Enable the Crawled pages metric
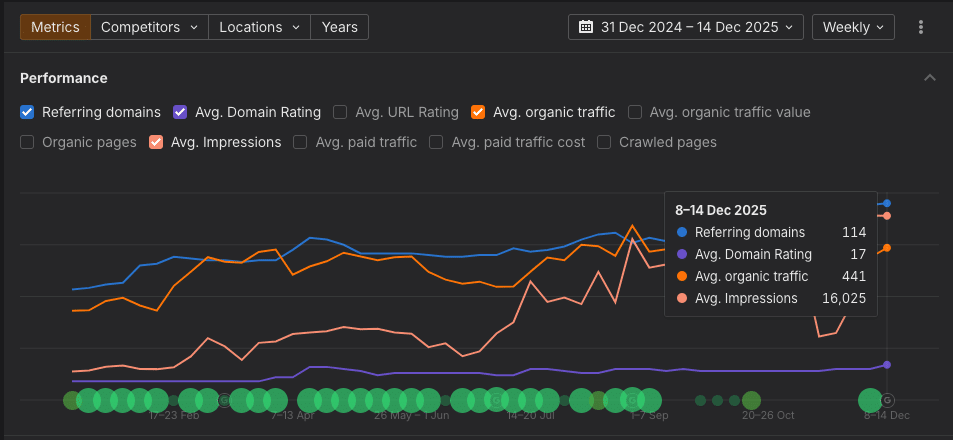This screenshot has height=440, width=953. pyautogui.click(x=604, y=142)
